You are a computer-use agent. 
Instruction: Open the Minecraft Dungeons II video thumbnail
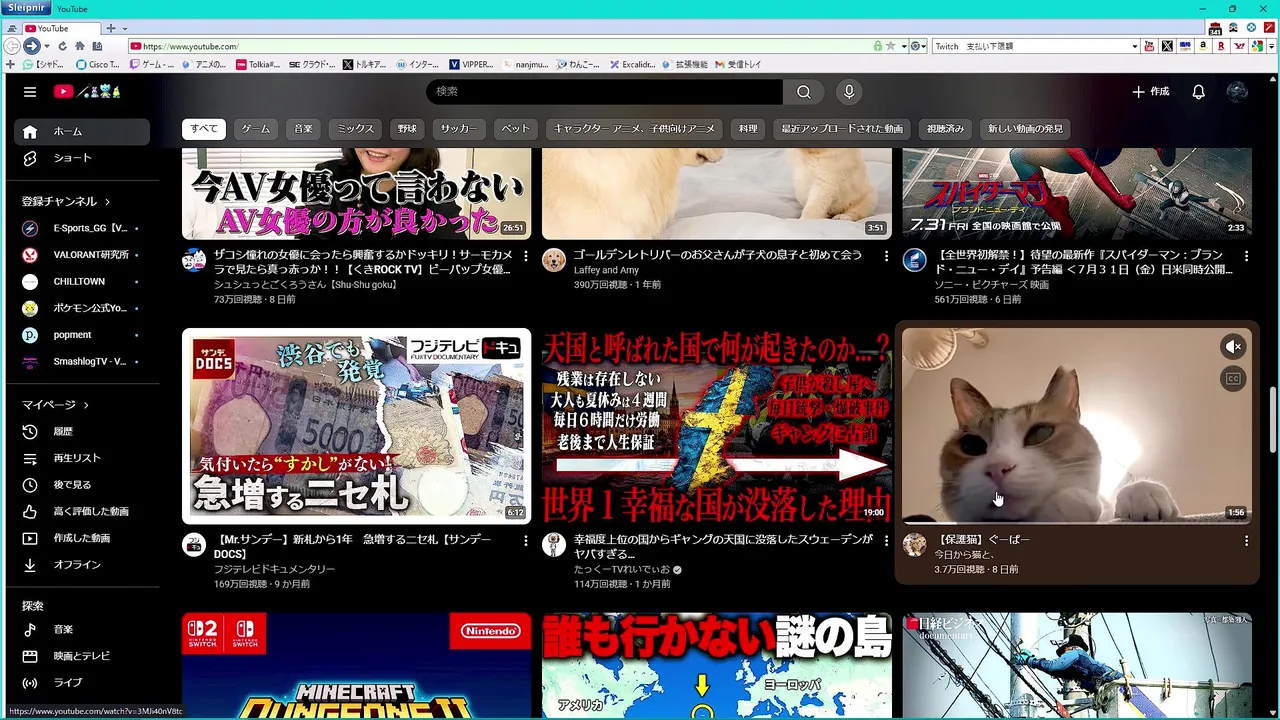coord(356,666)
